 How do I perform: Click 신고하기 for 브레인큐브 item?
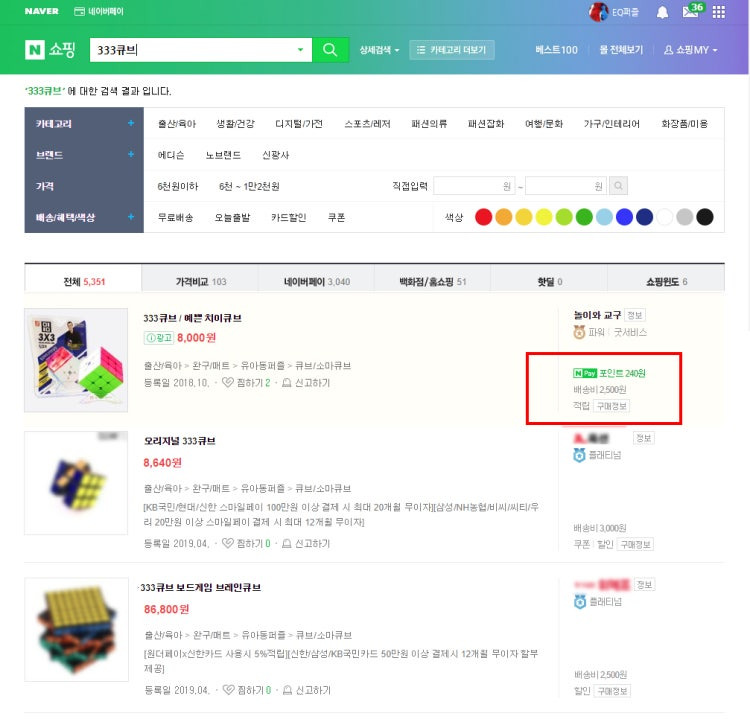pyautogui.click(x=307, y=690)
